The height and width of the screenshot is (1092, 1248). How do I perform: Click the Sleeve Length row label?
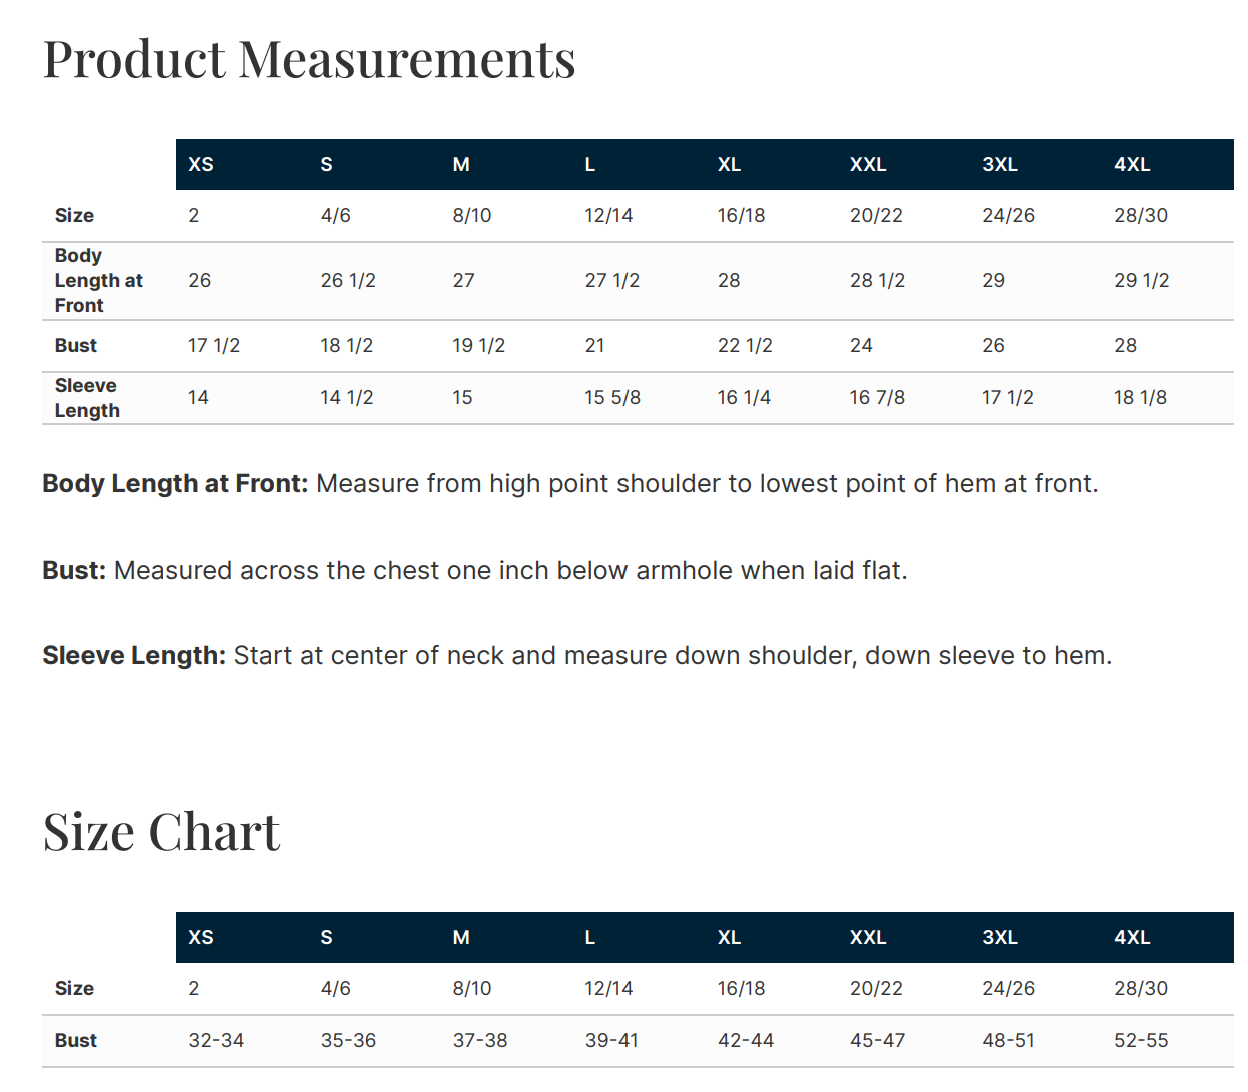coord(87,398)
